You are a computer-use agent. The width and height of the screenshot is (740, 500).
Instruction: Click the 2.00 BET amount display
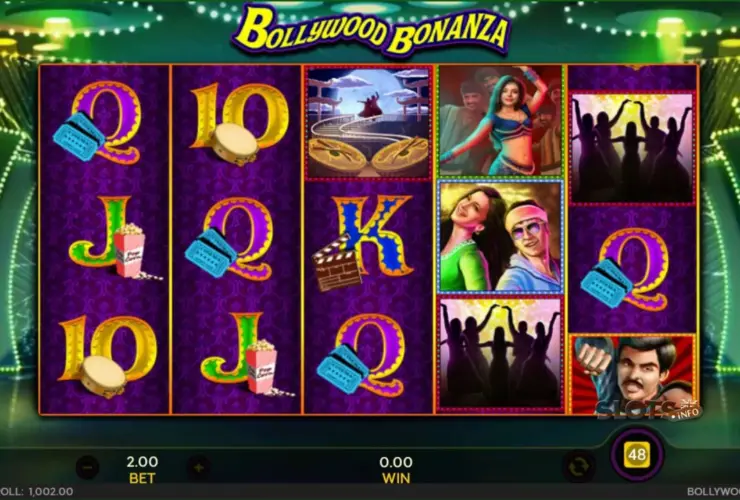pyautogui.click(x=142, y=469)
